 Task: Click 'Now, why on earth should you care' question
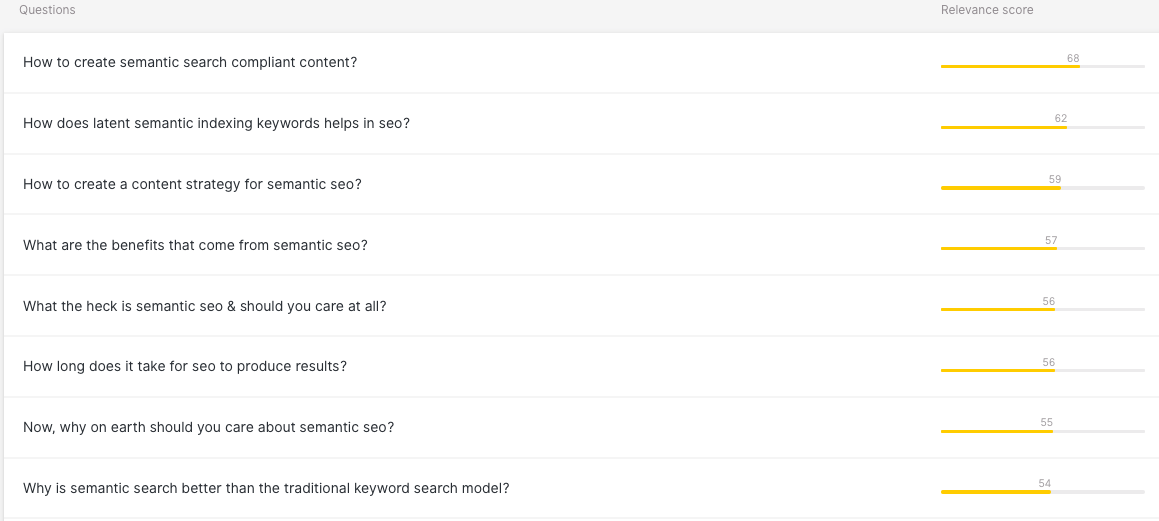tap(208, 427)
